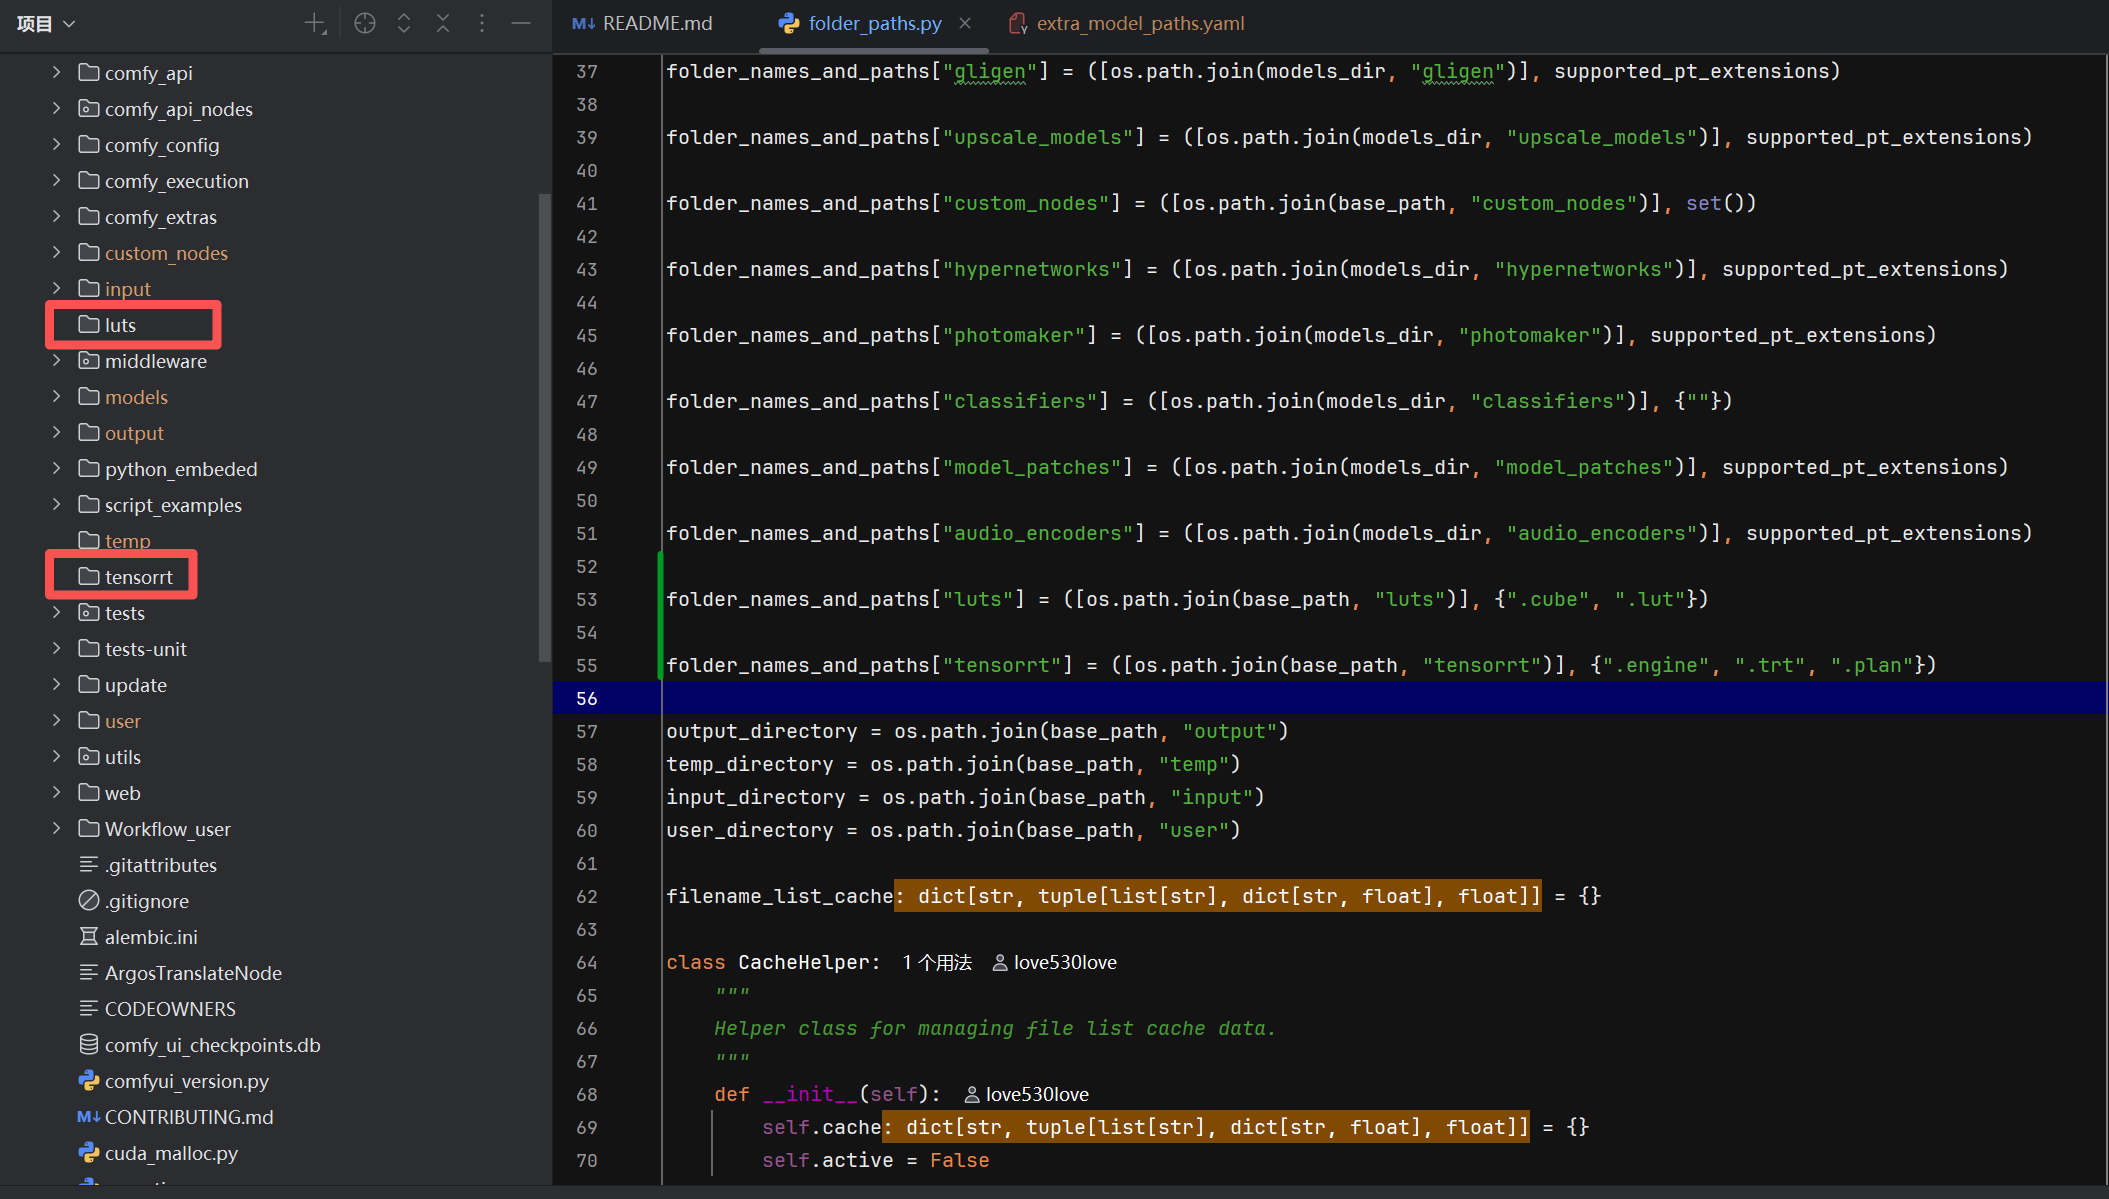The width and height of the screenshot is (2109, 1199).
Task: Click the locate opened file crosshair icon
Action: tap(365, 23)
